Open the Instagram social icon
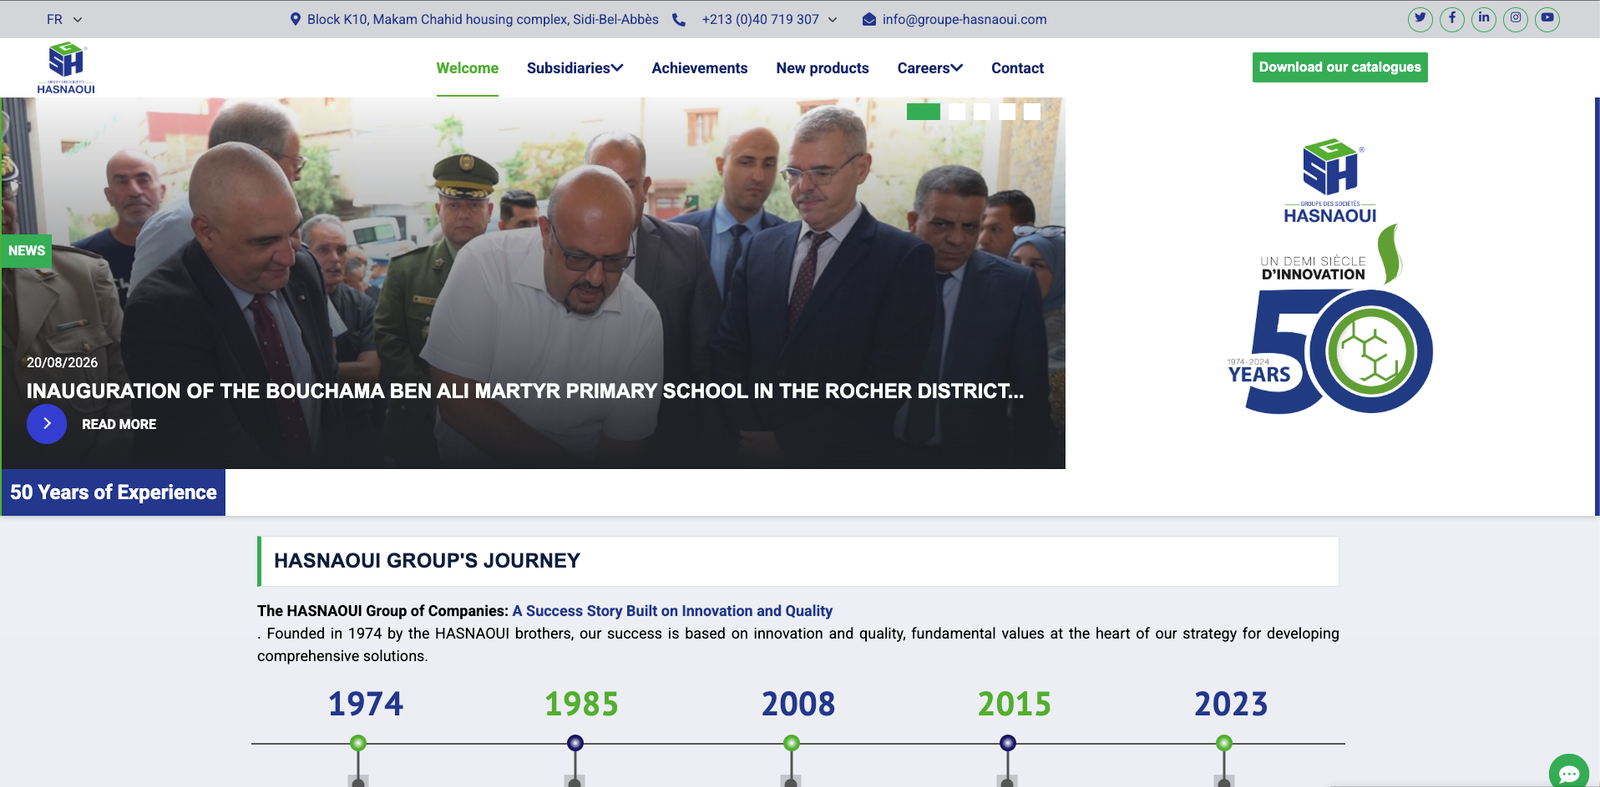1600x787 pixels. coord(1516,19)
